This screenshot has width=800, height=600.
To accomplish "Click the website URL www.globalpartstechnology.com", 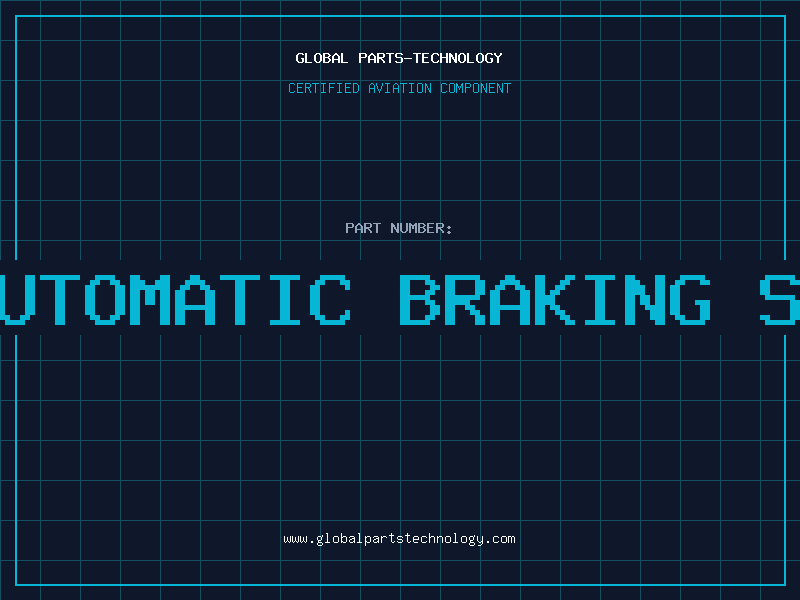I will [x=399, y=539].
